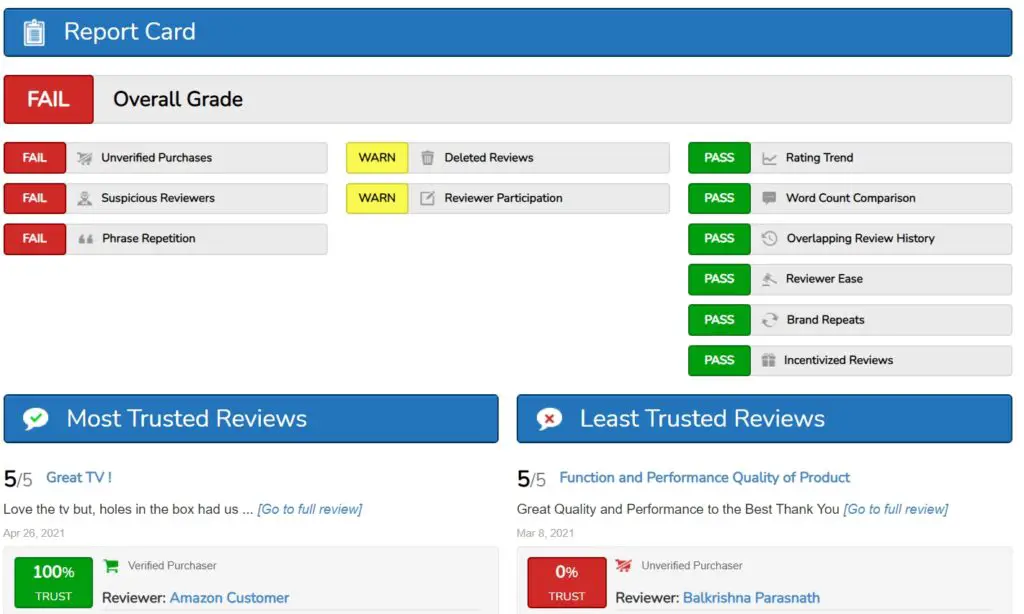The image size is (1024, 614).
Task: Select the Reviewer Participation label text
Action: click(x=503, y=199)
